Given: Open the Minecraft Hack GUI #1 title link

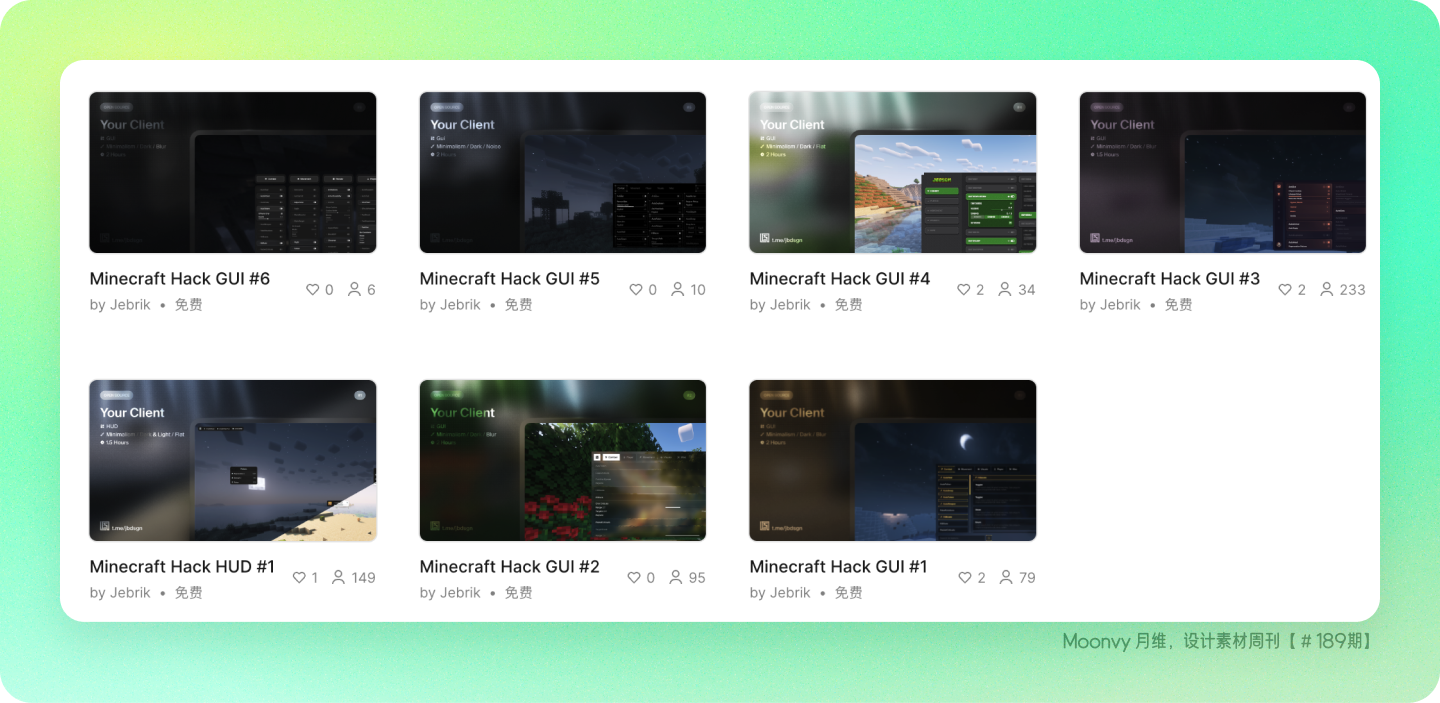Looking at the screenshot, I should point(838,567).
